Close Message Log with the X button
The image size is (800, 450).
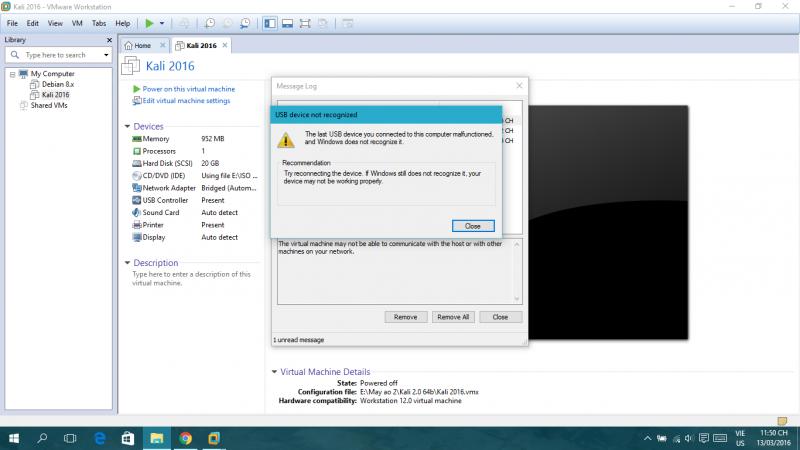(x=519, y=86)
